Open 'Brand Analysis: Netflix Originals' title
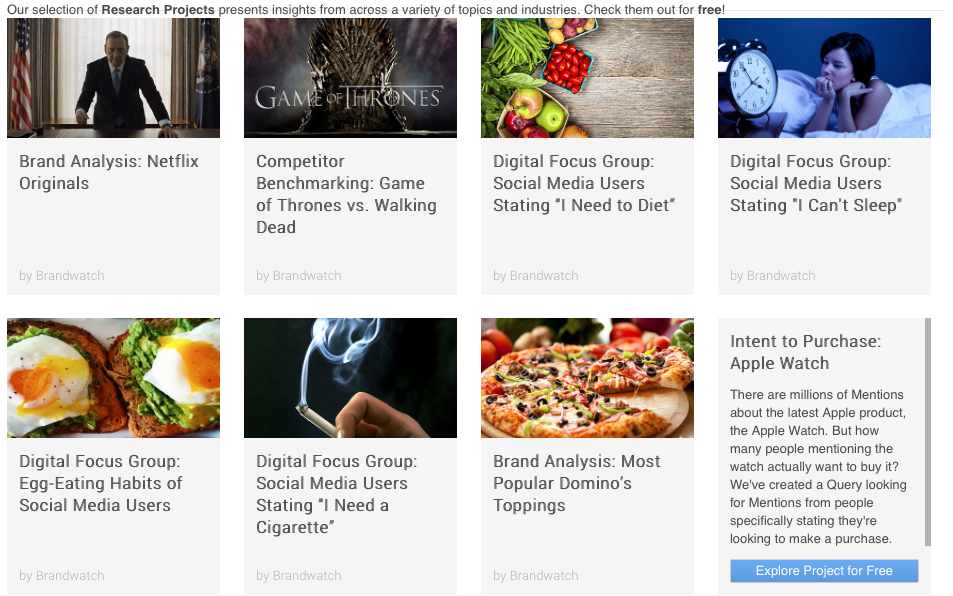 109,172
